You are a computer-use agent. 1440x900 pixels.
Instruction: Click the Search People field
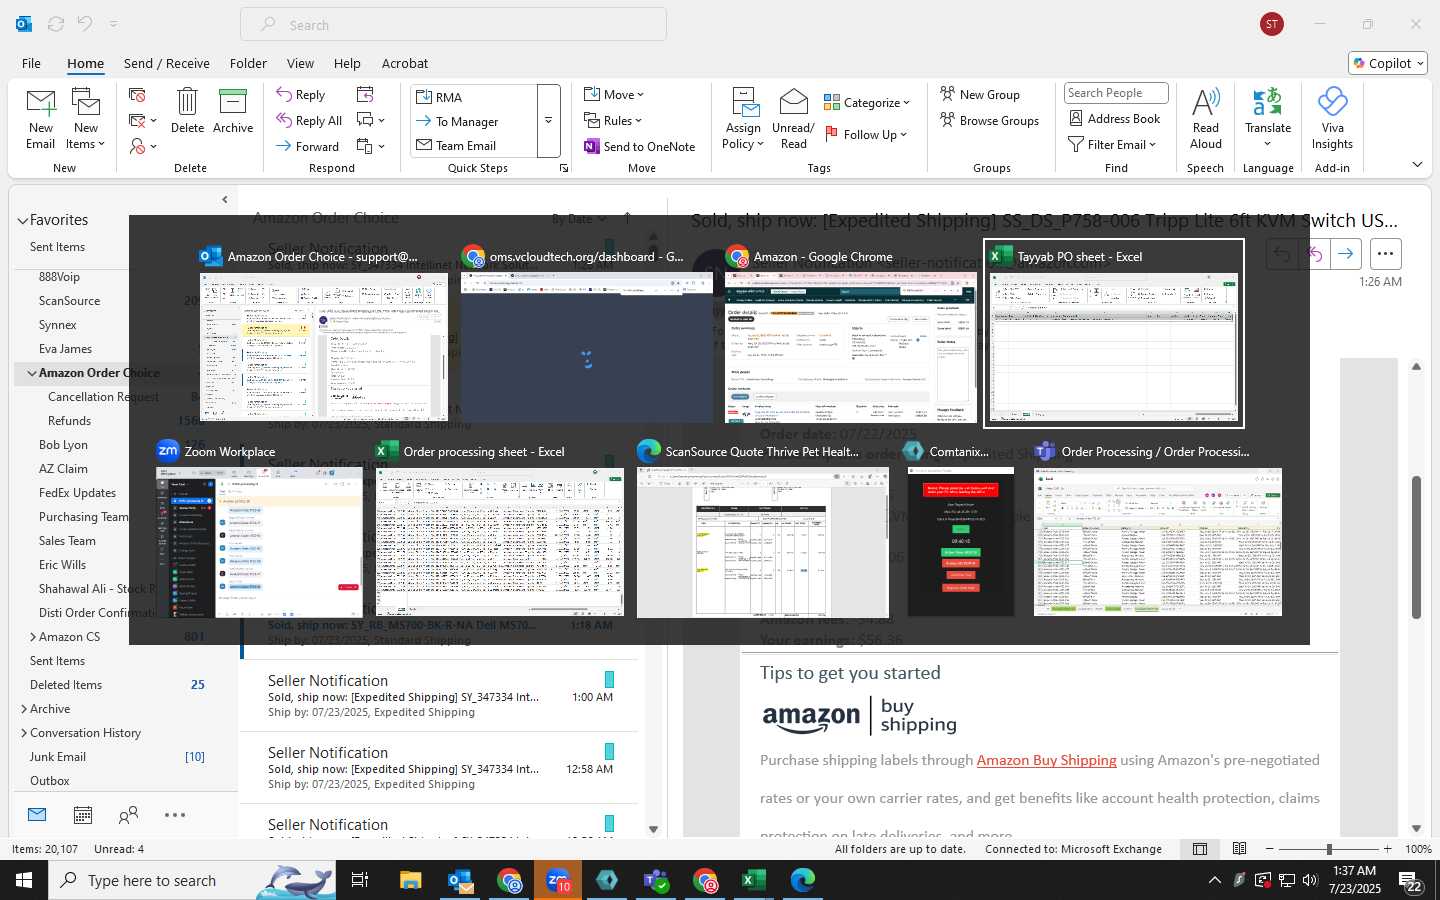click(x=1116, y=93)
